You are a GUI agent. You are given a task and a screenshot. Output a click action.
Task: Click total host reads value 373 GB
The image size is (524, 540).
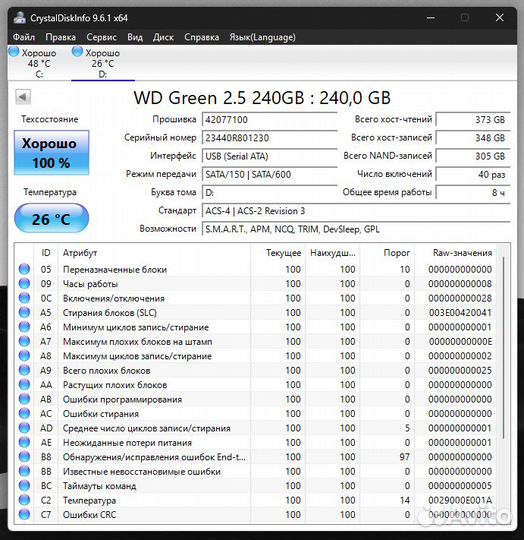coord(473,120)
